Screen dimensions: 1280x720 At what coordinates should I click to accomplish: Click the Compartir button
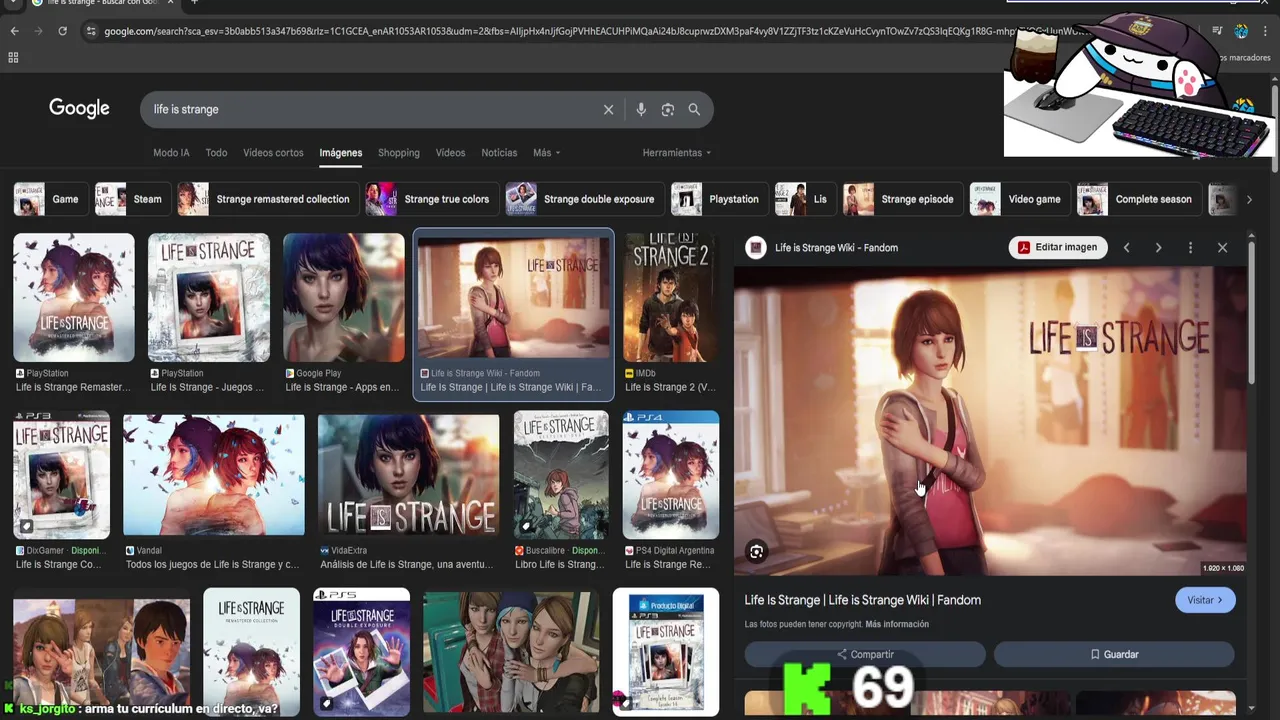[x=865, y=654]
